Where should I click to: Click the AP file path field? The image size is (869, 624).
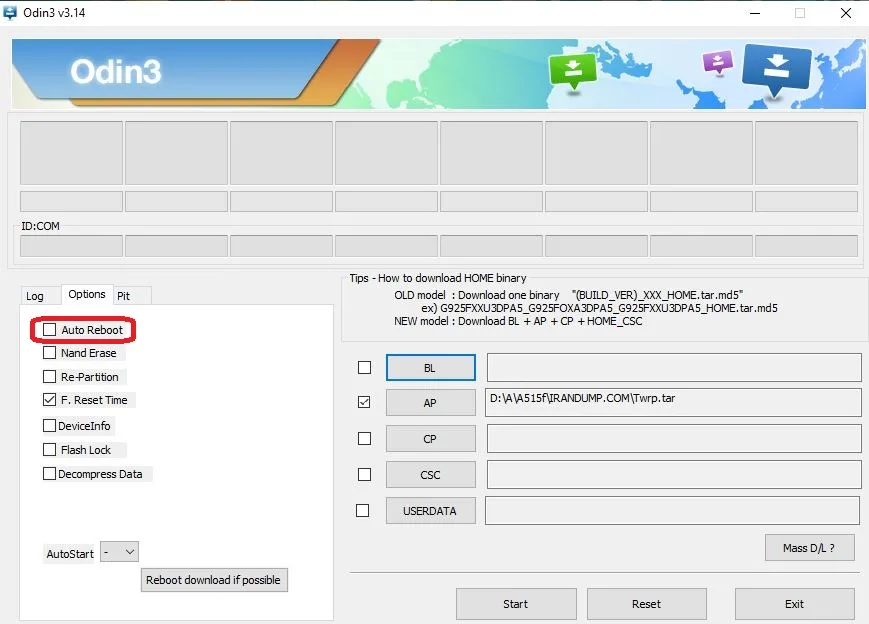(x=673, y=402)
